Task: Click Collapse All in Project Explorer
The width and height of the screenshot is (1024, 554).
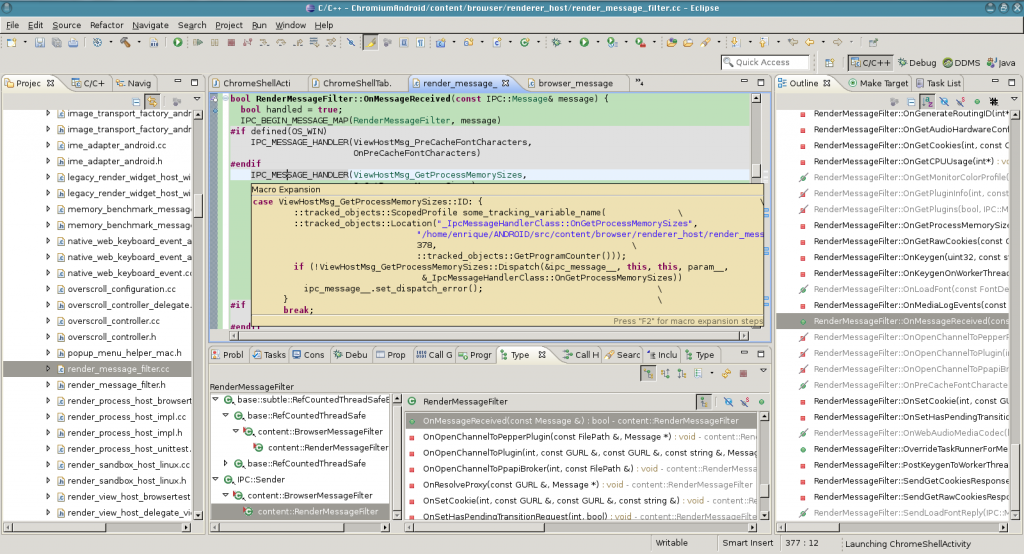Action: click(x=137, y=102)
